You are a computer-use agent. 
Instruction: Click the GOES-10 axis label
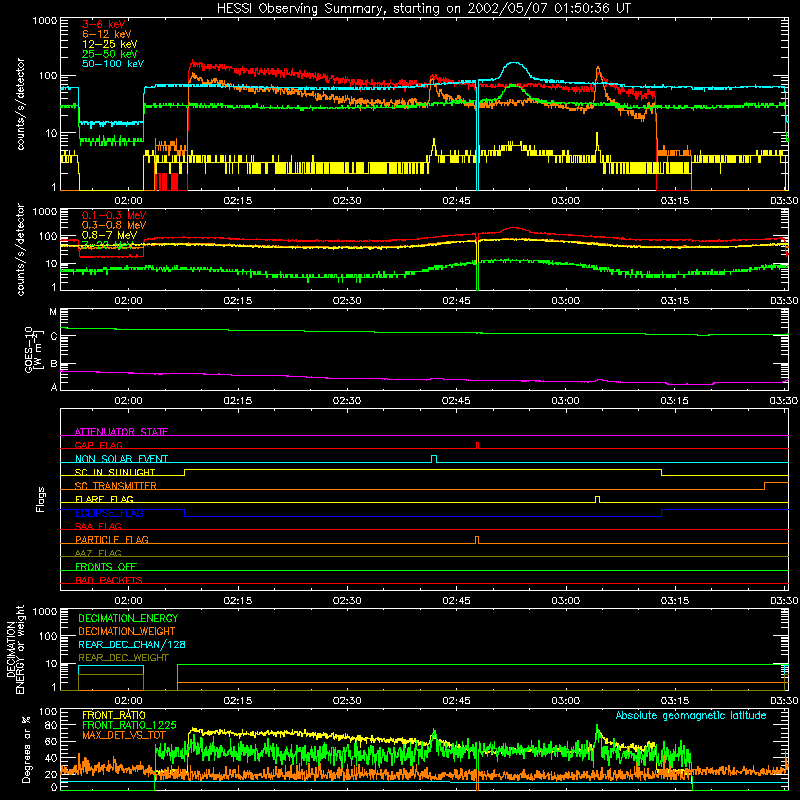tap(31, 349)
